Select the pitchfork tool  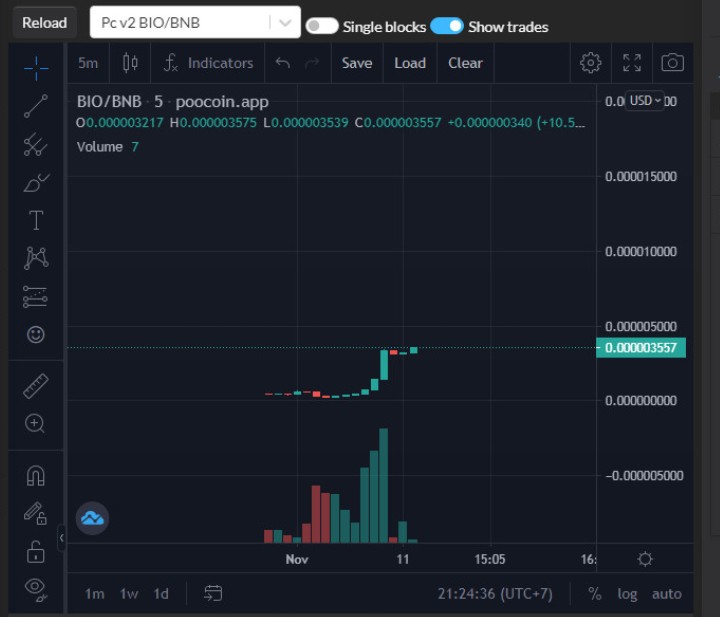[36, 145]
